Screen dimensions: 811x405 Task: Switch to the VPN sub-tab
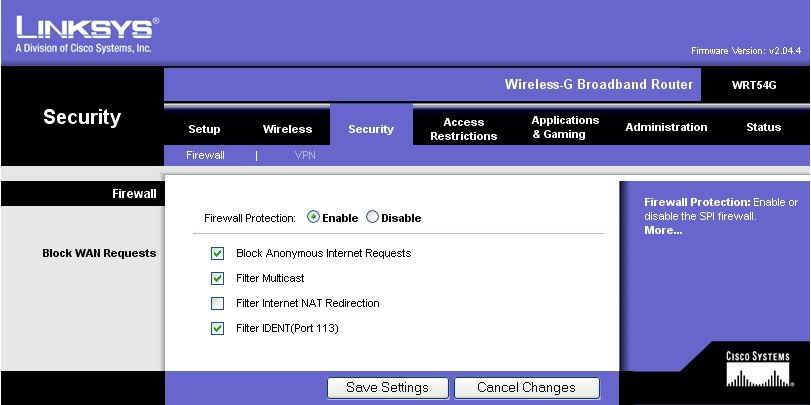tap(305, 155)
